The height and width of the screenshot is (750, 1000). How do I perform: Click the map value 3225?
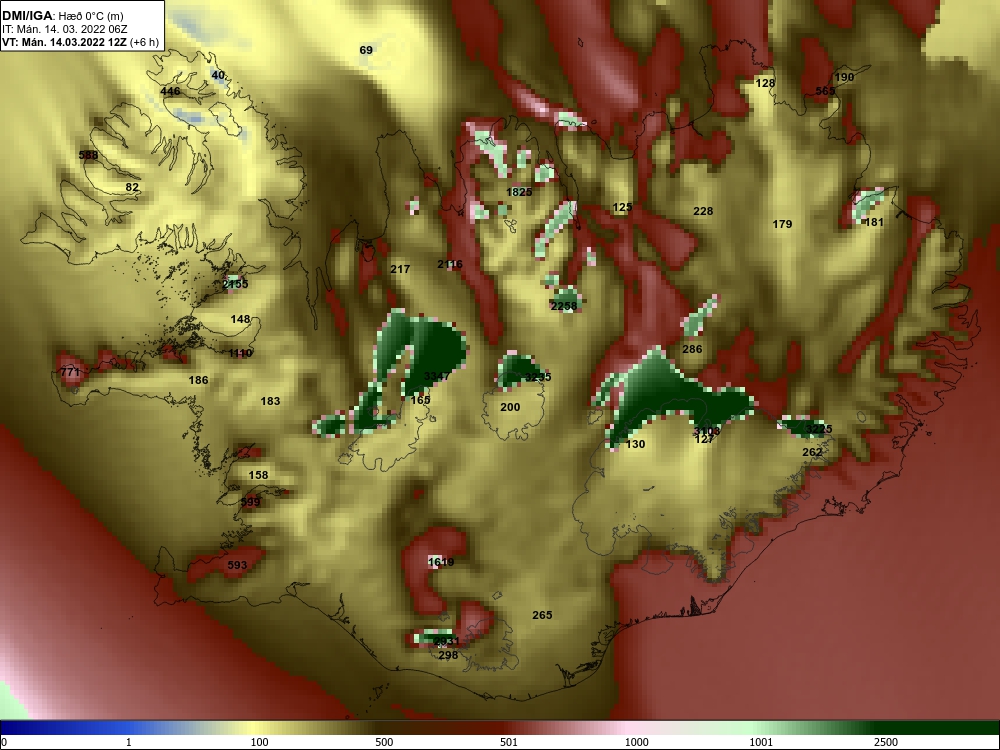819,429
